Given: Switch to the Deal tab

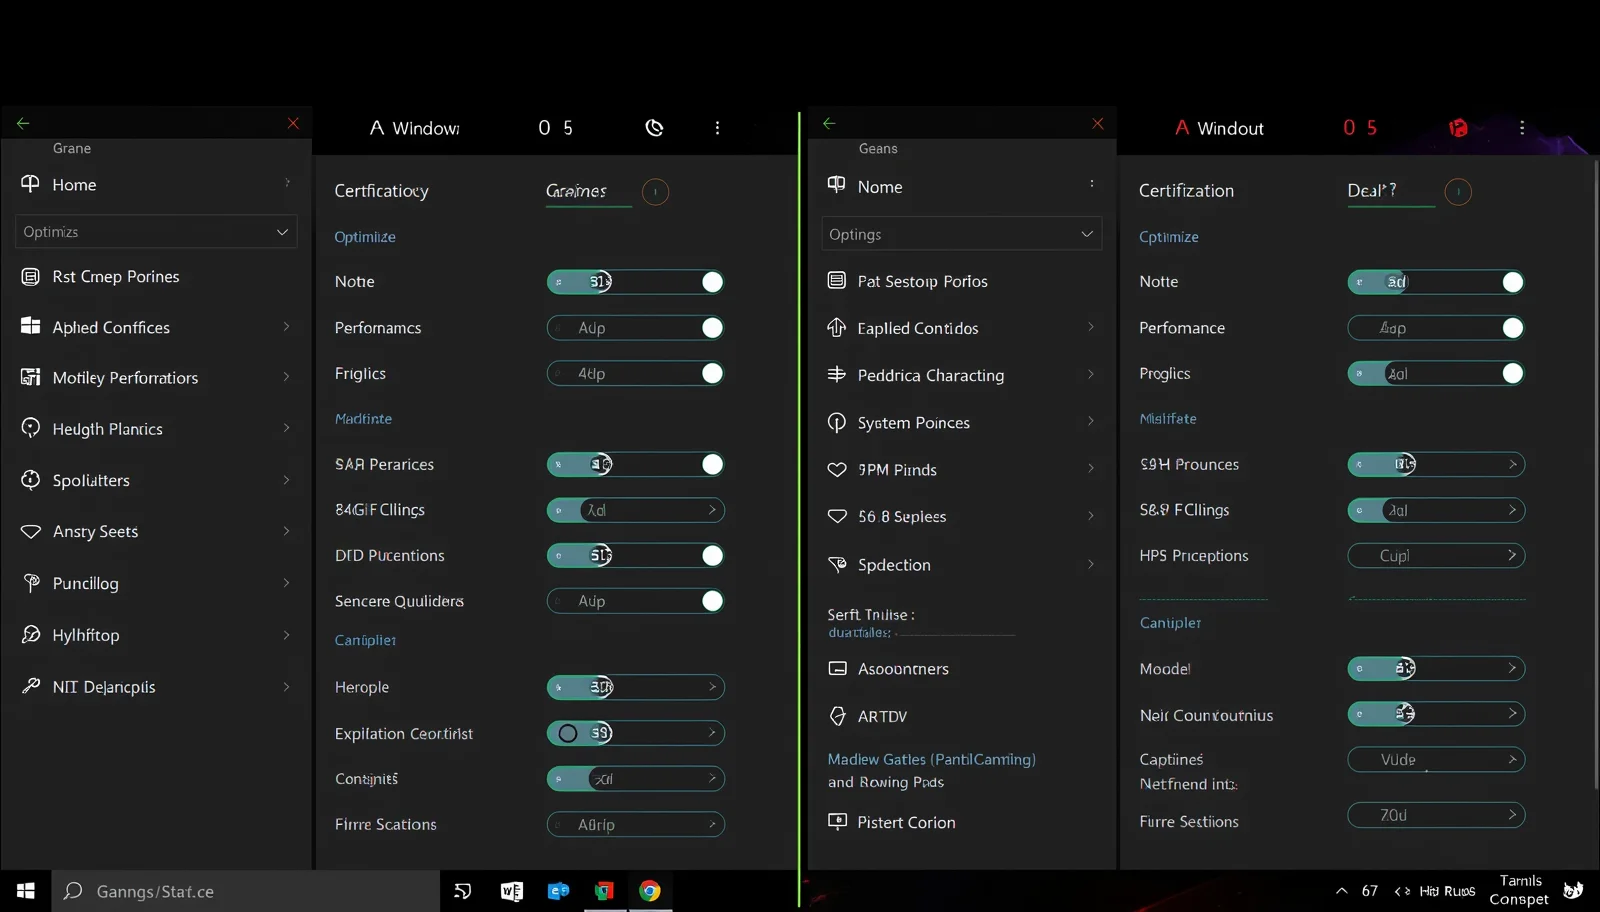Looking at the screenshot, I should (1371, 190).
